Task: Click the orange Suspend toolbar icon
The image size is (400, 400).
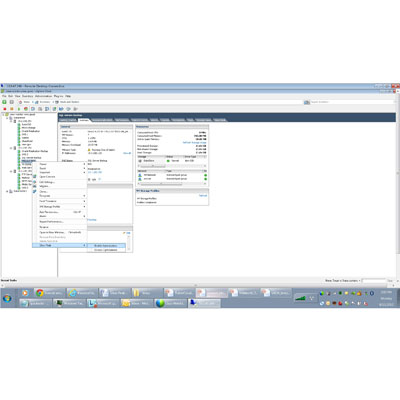Action: click(12, 109)
